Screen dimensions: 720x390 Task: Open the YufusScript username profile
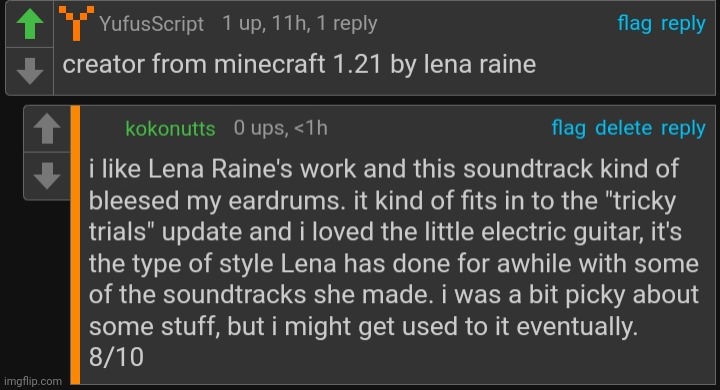click(x=152, y=24)
